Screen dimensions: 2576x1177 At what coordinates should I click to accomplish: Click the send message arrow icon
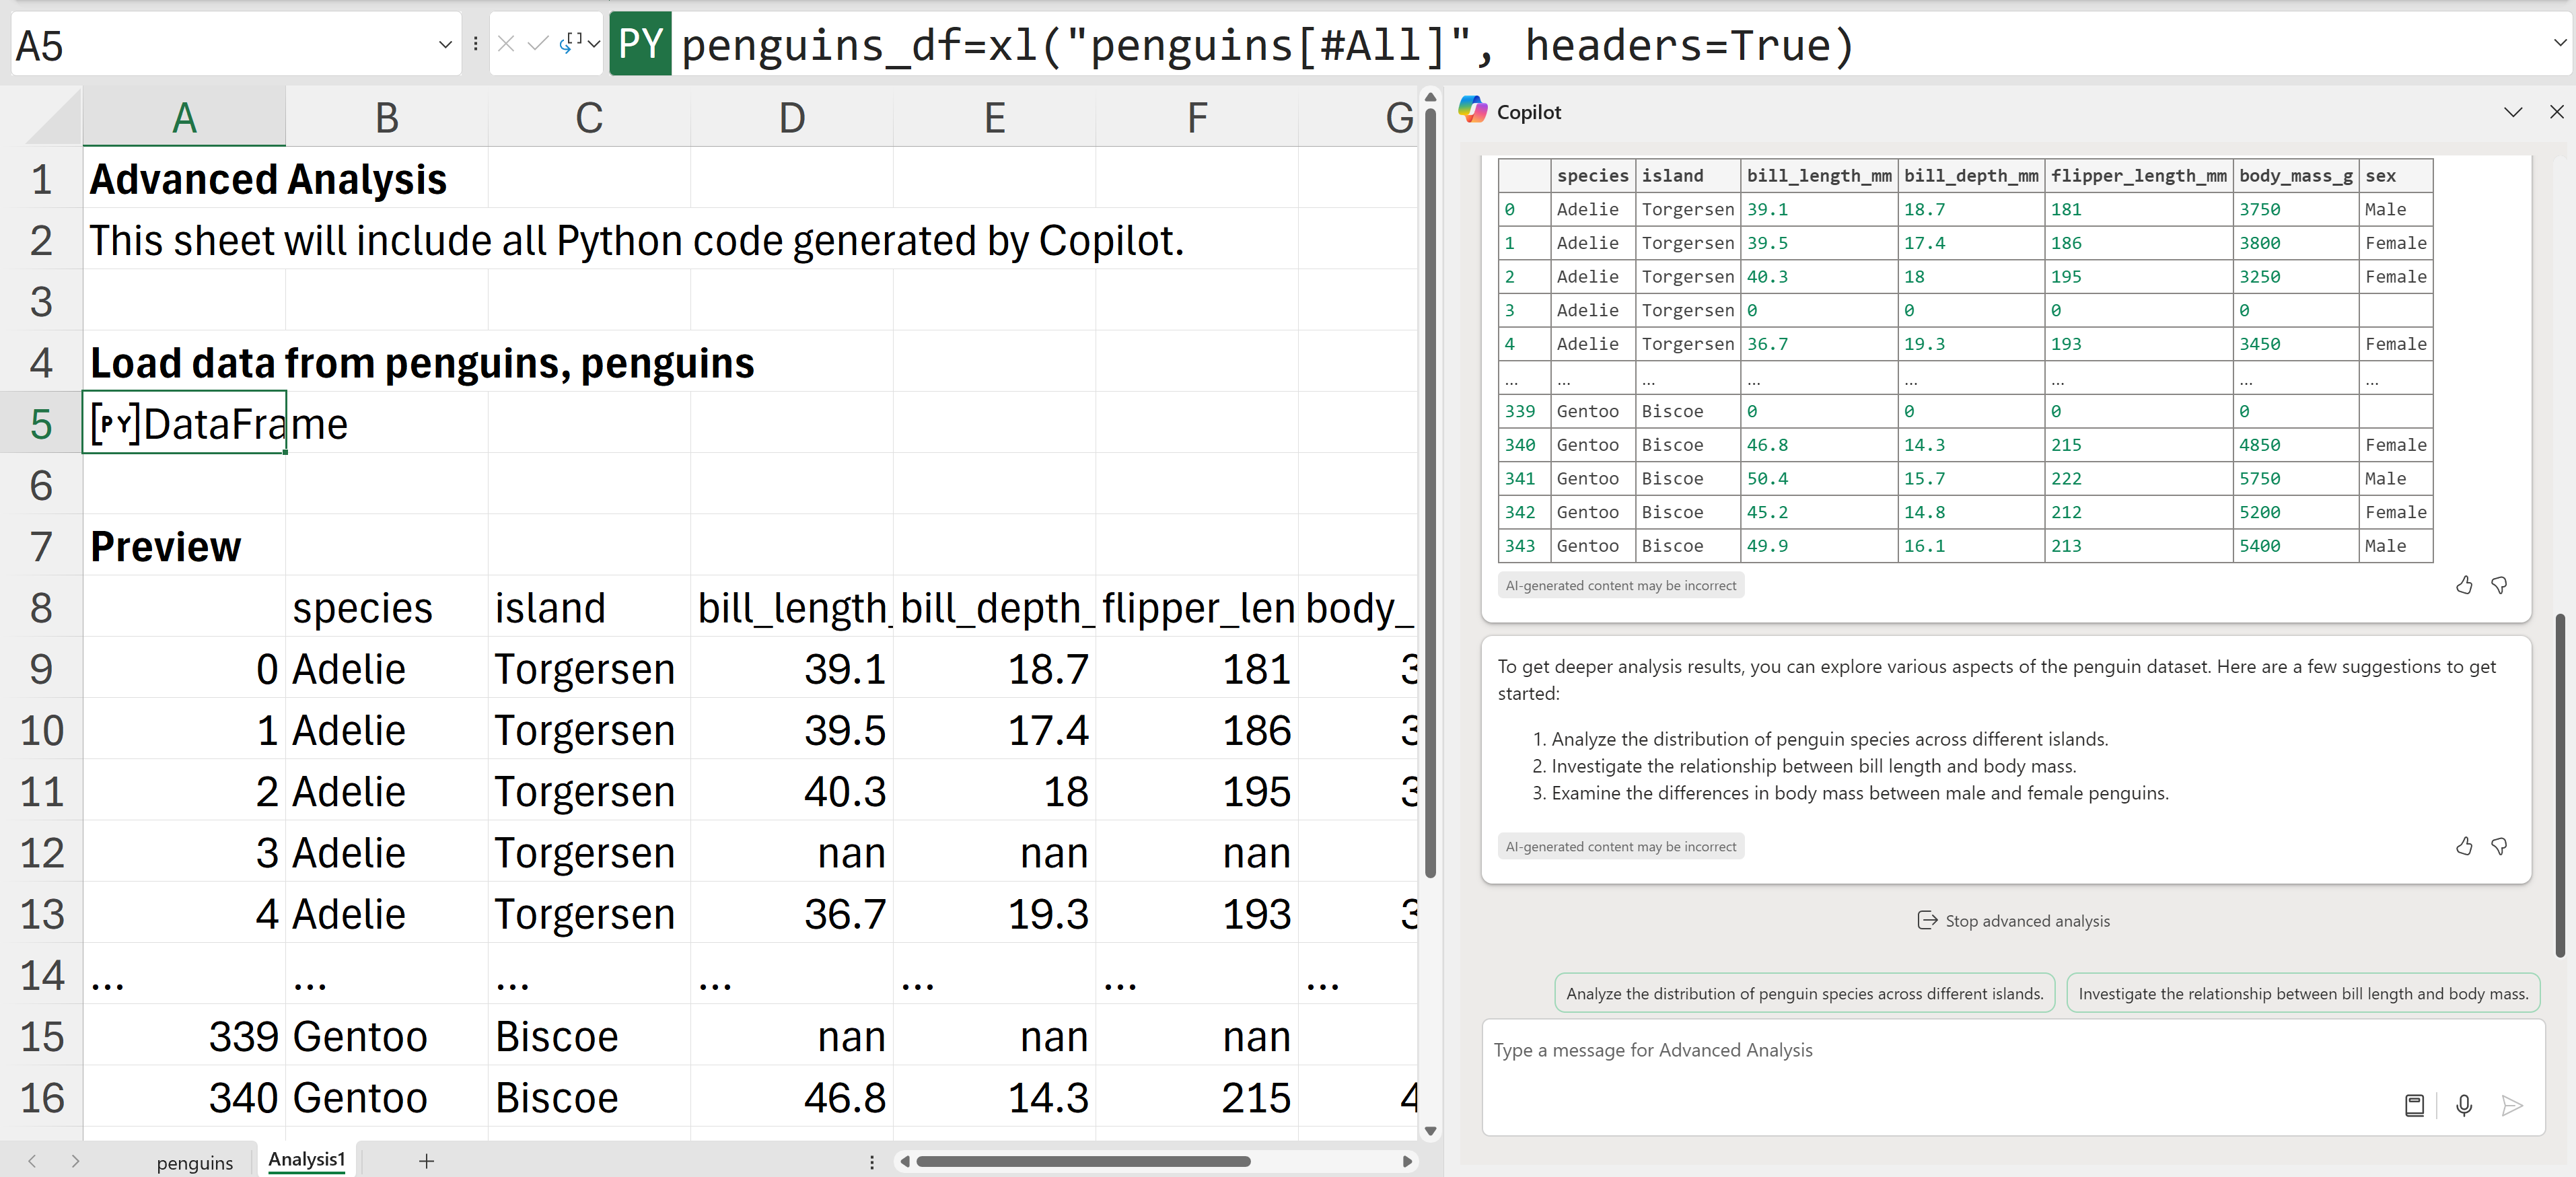click(2511, 1105)
